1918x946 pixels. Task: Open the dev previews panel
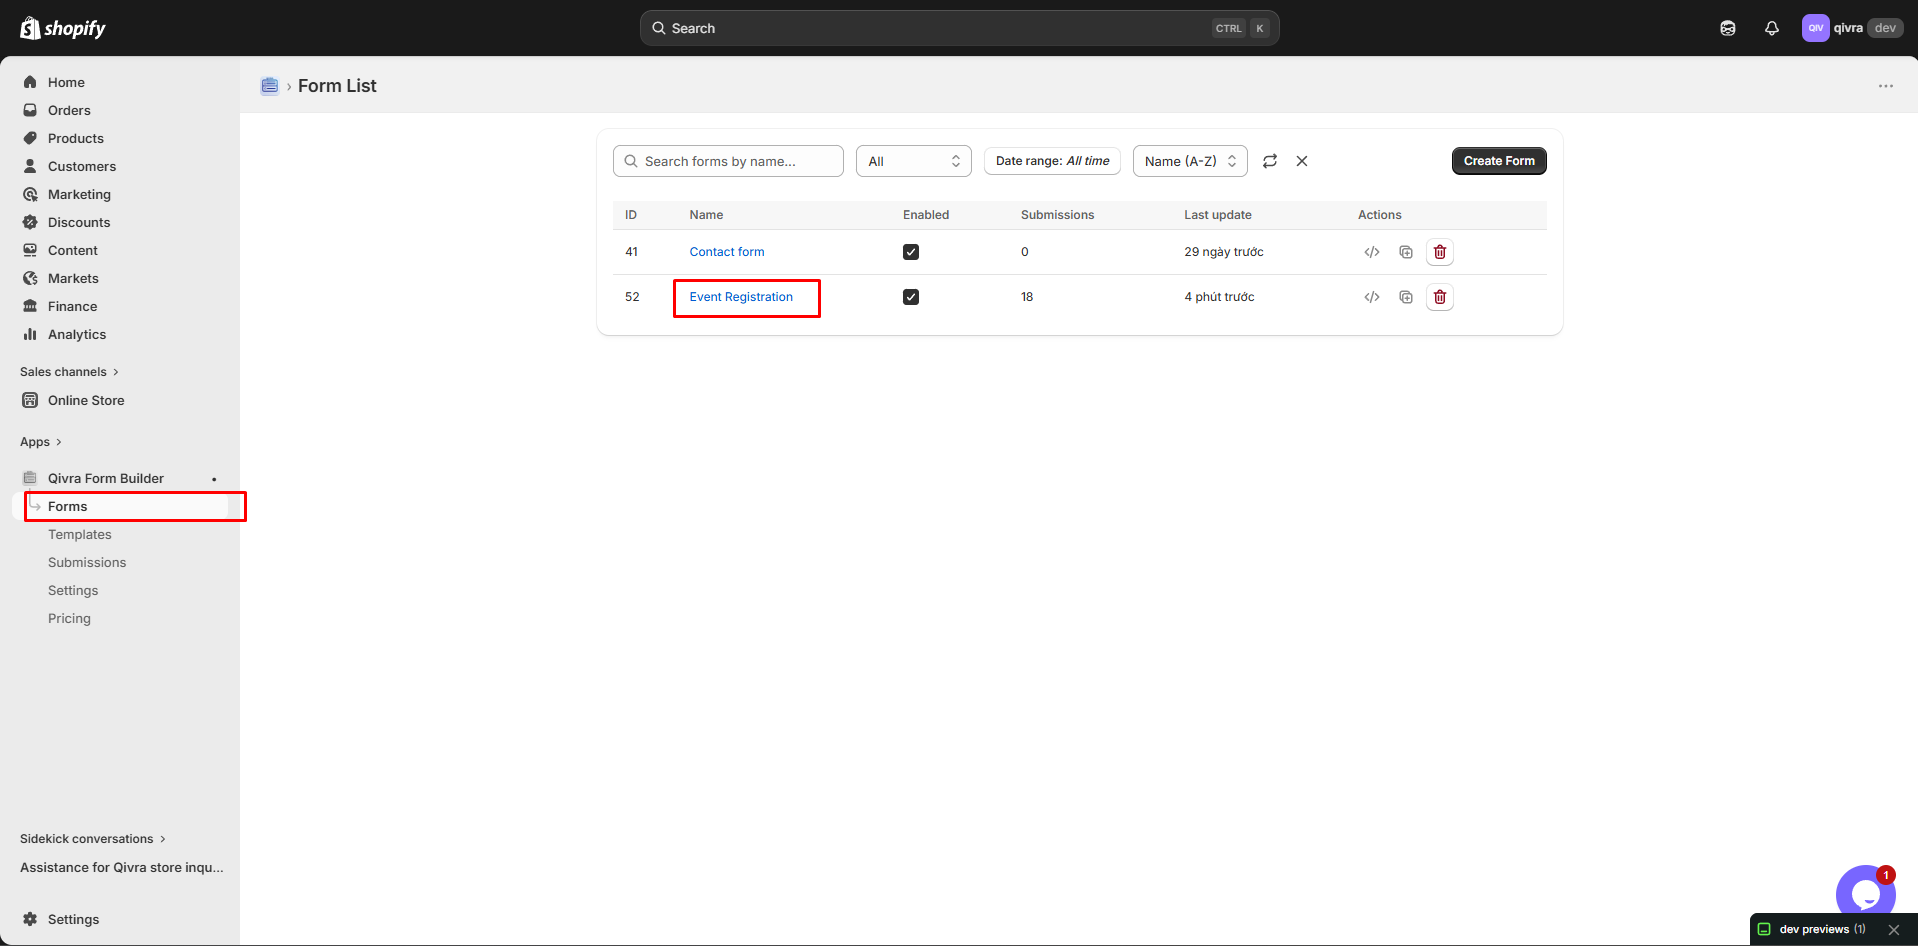click(1812, 929)
